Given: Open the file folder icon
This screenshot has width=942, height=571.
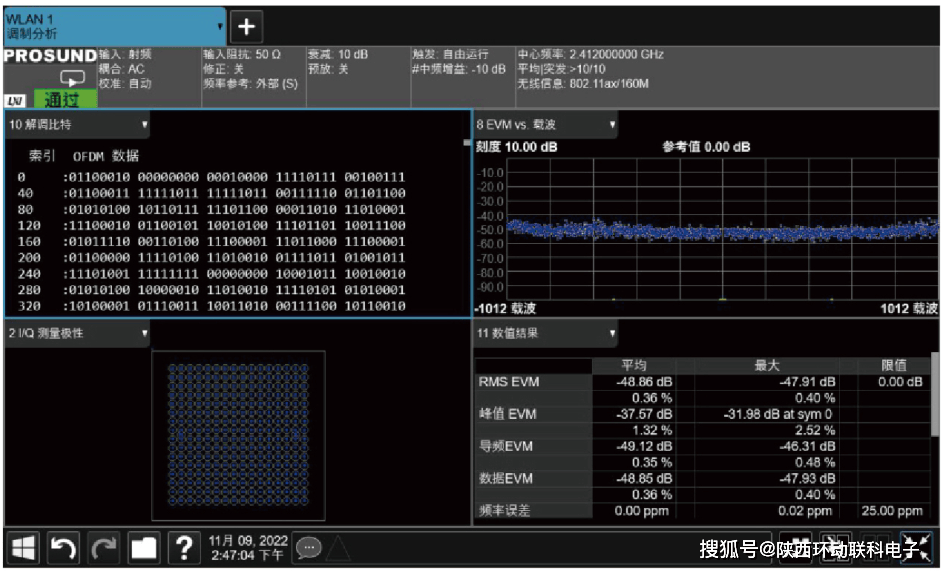Looking at the screenshot, I should pyautogui.click(x=144, y=548).
